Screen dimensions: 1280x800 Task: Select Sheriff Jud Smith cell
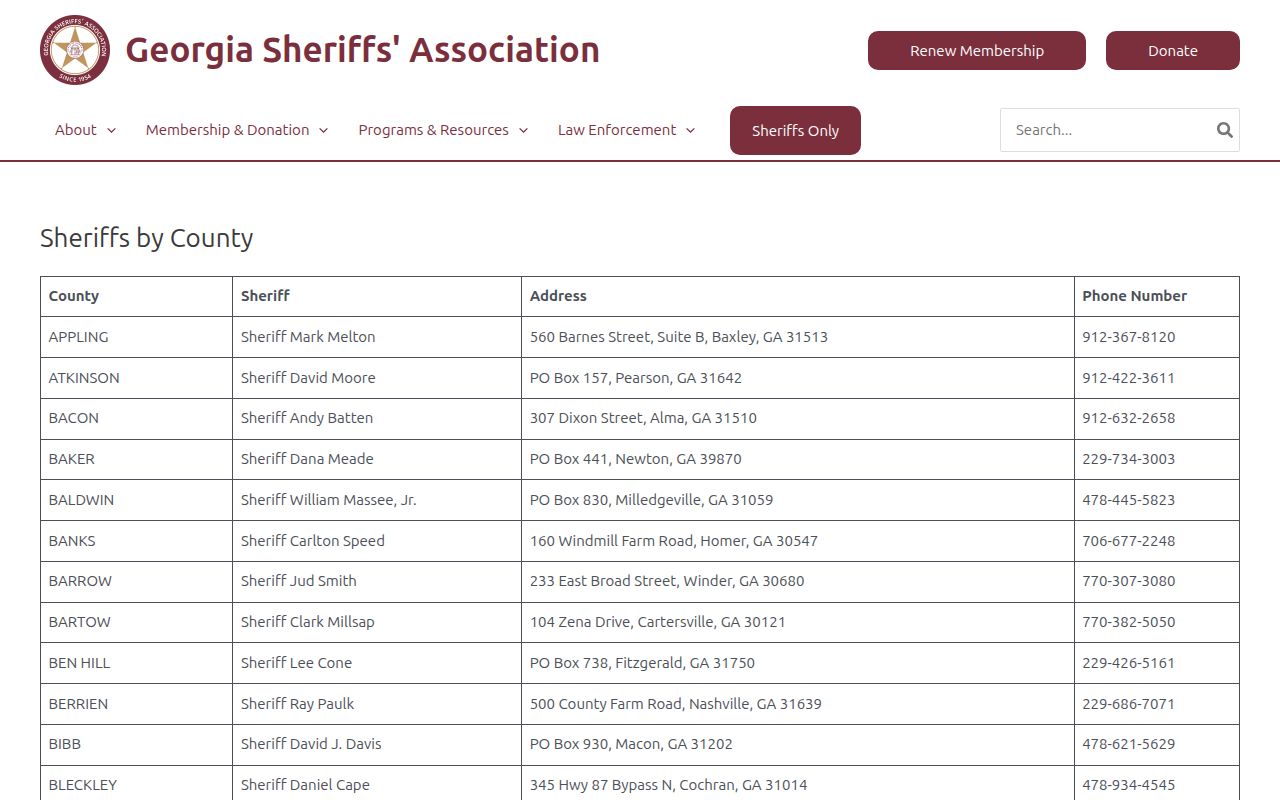(377, 581)
